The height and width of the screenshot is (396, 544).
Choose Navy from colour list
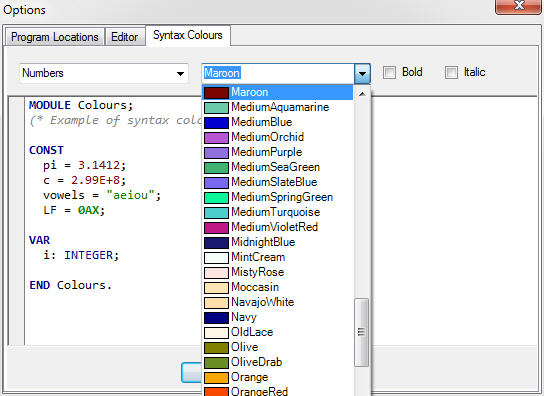pos(278,317)
